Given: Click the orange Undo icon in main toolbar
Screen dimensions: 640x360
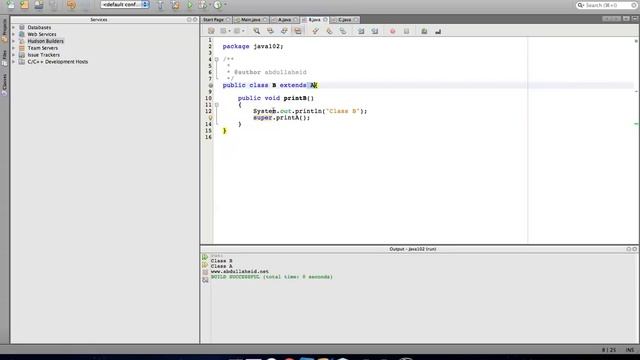Looking at the screenshot, I should pos(71,4).
